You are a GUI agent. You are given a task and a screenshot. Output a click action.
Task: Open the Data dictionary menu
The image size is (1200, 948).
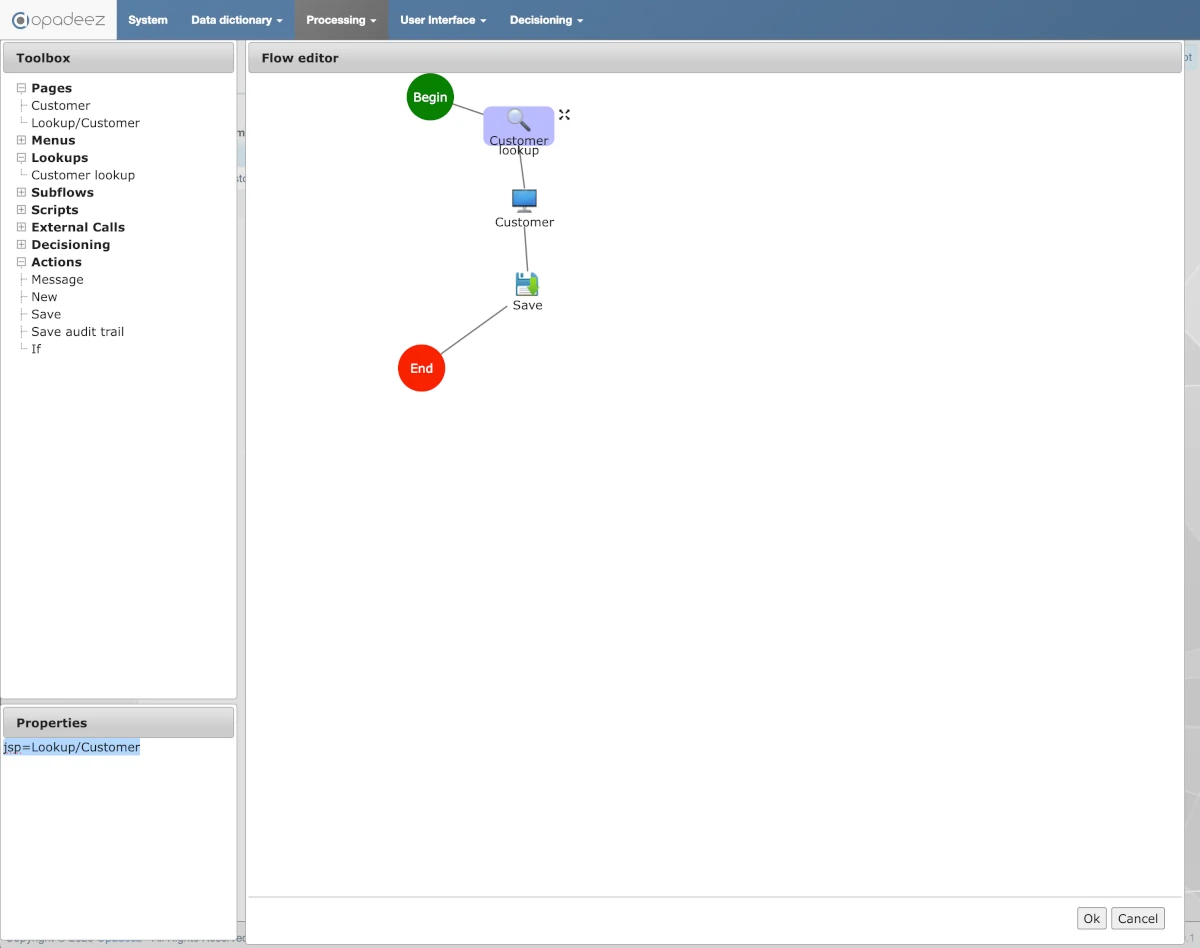[236, 19]
